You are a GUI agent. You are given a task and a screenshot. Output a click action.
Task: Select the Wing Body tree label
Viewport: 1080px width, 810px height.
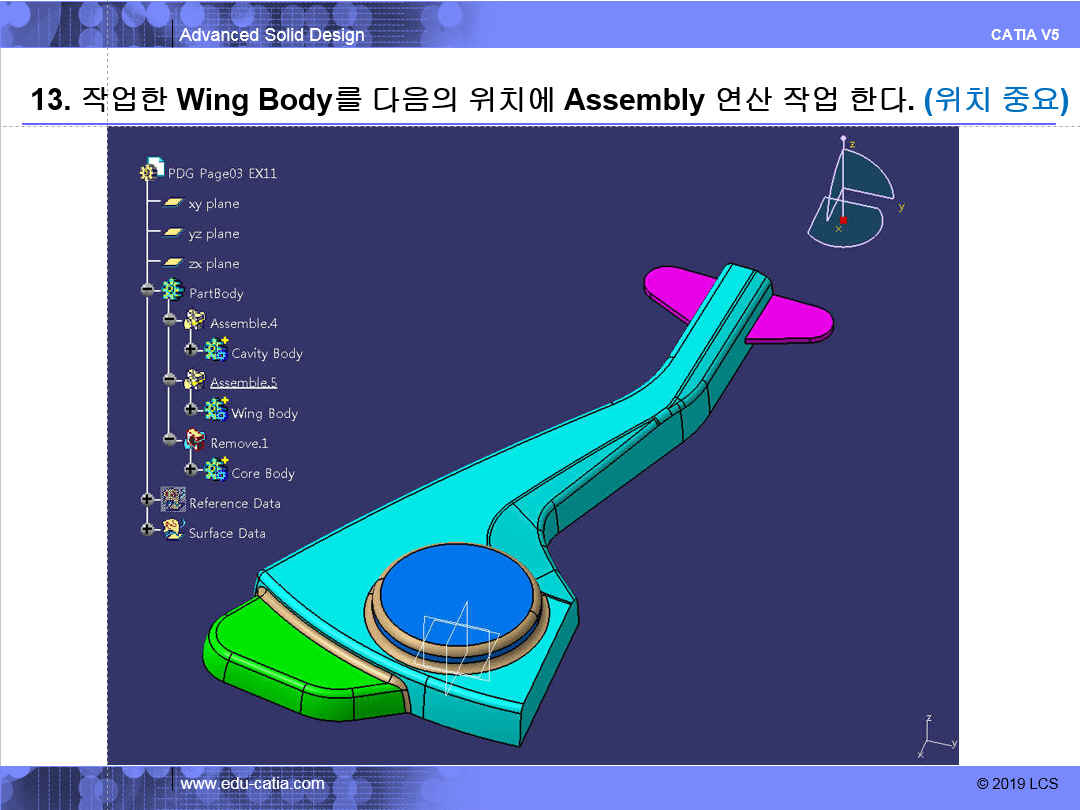coord(264,413)
